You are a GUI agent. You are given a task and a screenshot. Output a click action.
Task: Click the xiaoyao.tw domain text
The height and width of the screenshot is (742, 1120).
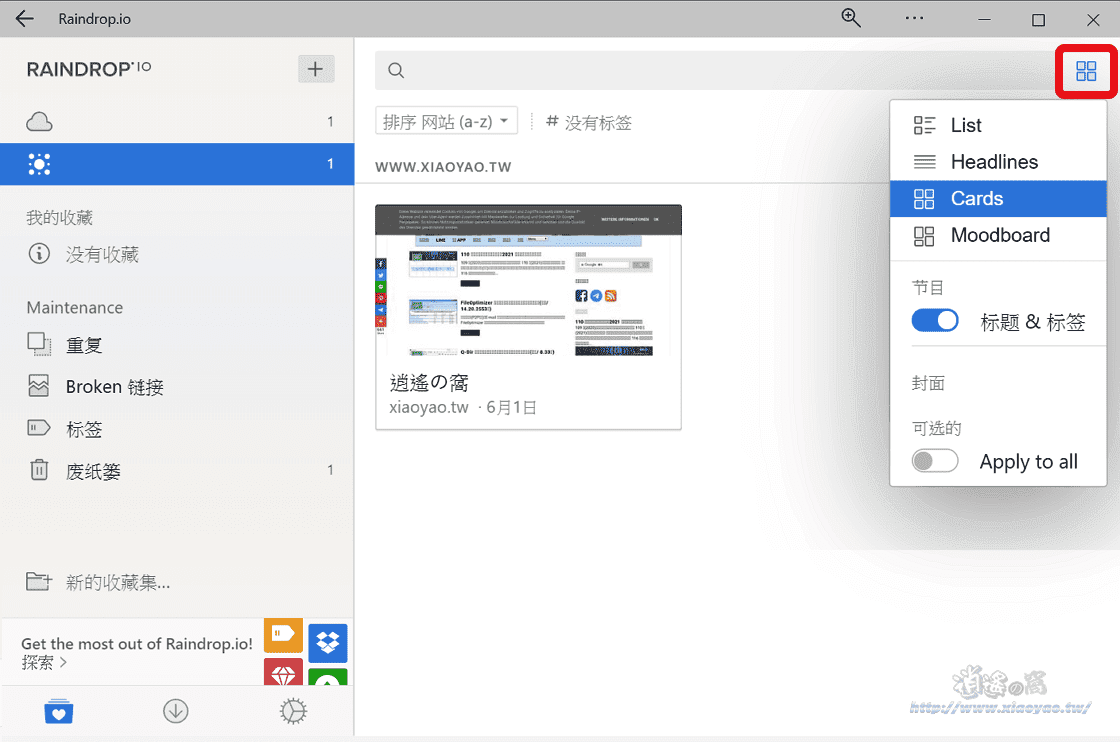click(429, 408)
